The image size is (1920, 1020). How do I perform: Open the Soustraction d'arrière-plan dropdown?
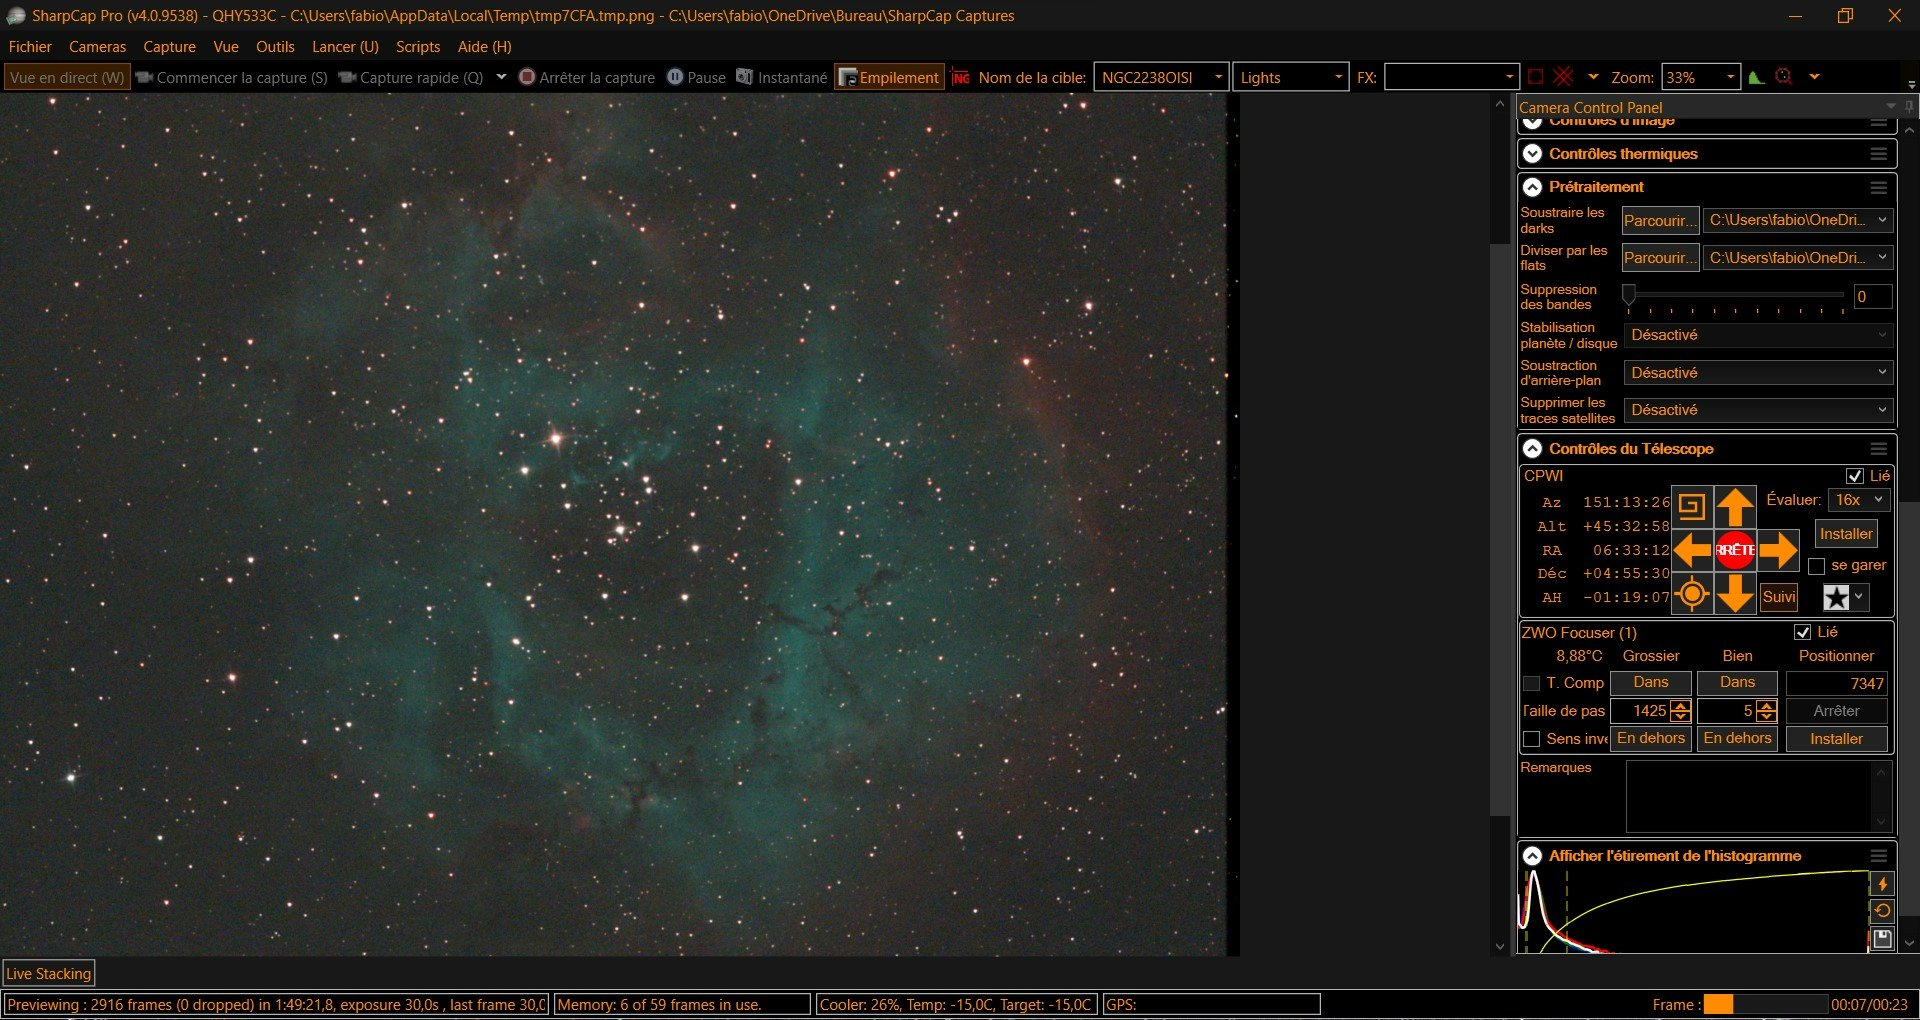(x=1758, y=373)
